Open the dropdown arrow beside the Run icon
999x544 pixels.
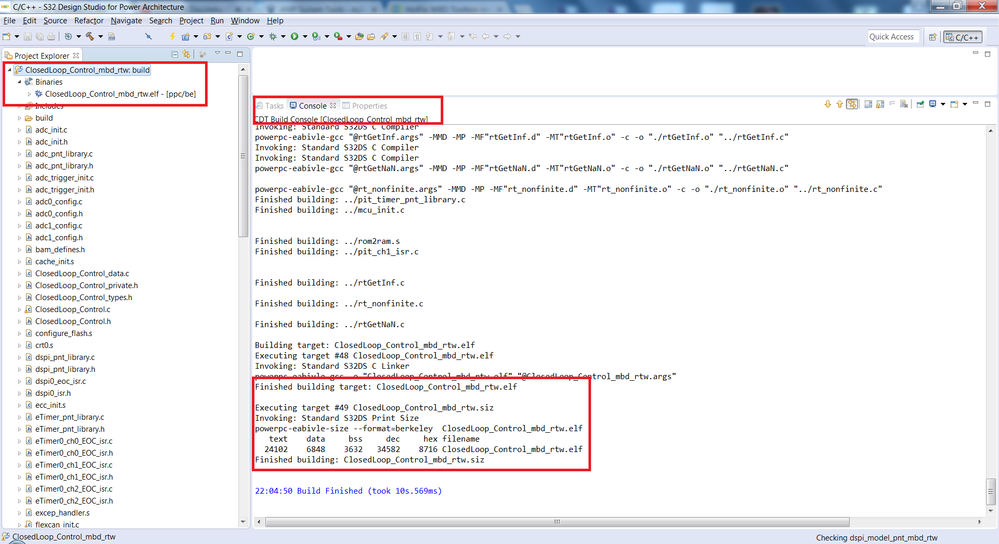(x=305, y=36)
